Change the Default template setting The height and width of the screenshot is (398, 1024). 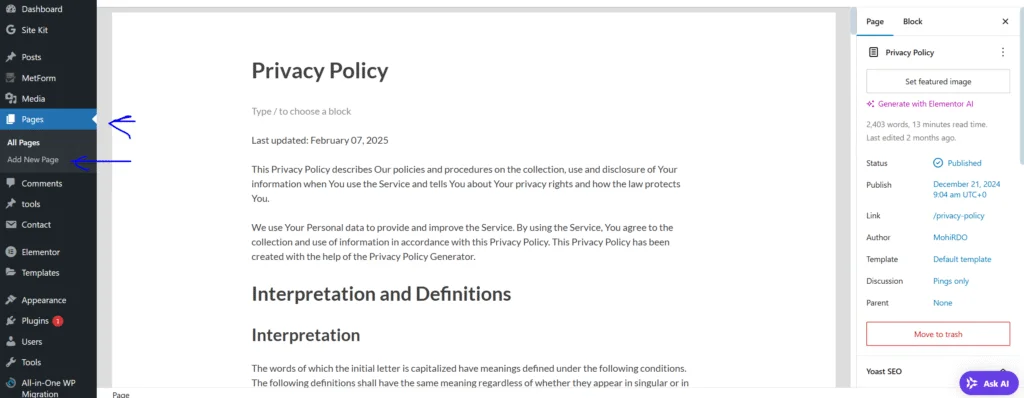tap(962, 259)
